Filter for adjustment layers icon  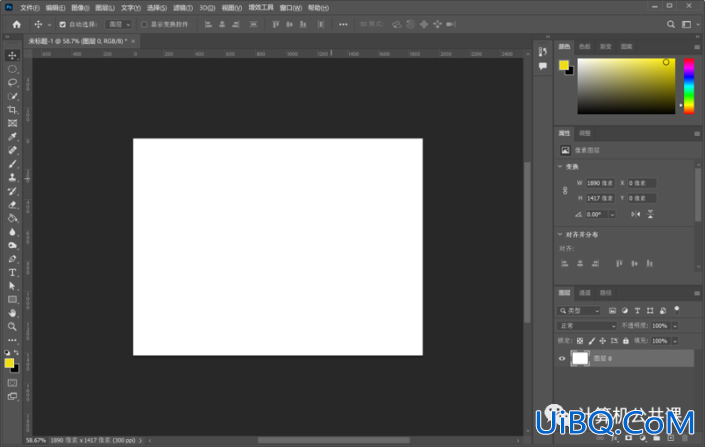pos(625,311)
